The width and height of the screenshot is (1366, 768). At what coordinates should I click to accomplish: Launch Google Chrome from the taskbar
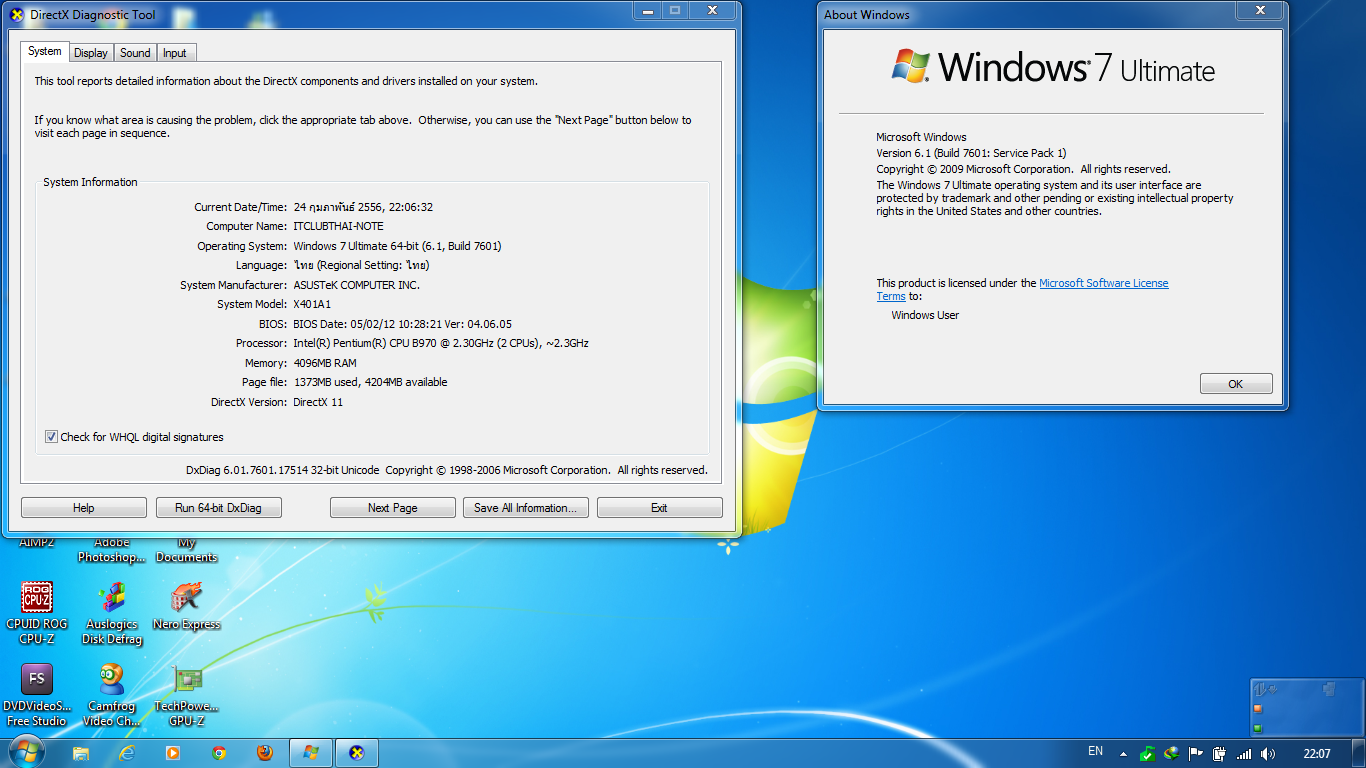pyautogui.click(x=219, y=753)
